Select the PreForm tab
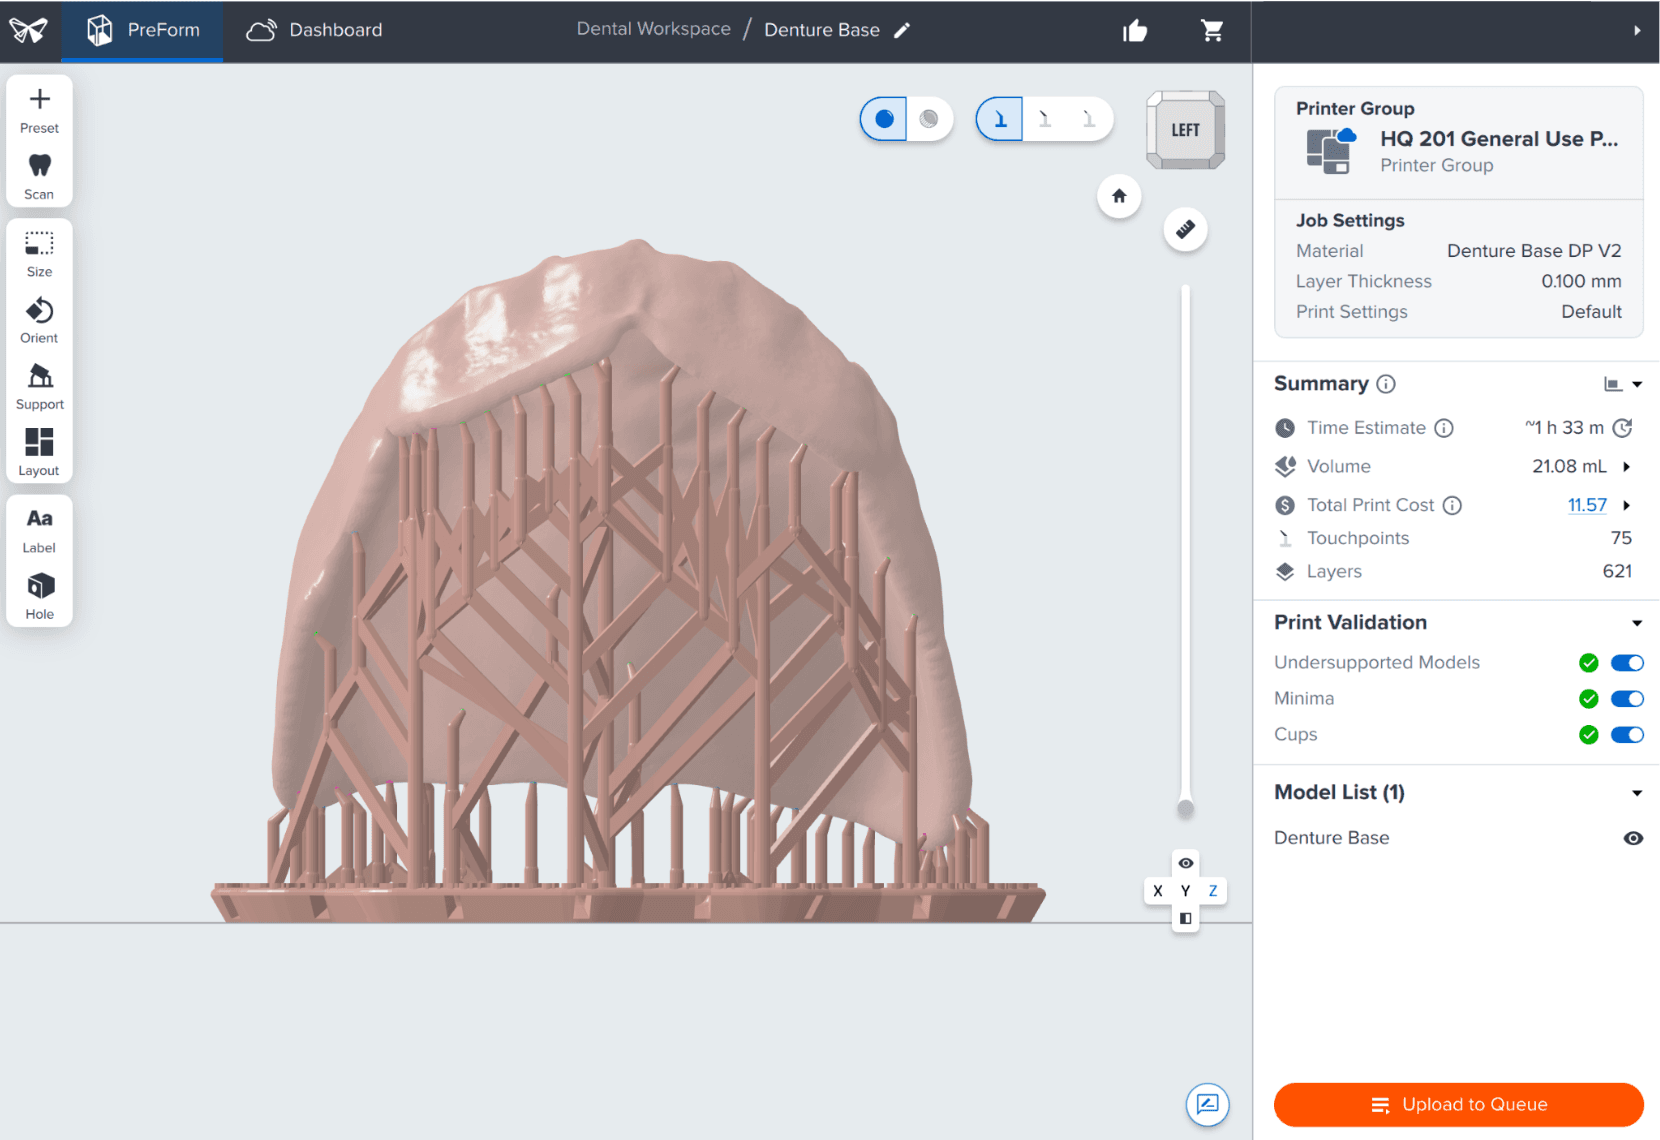The image size is (1660, 1140). click(142, 30)
